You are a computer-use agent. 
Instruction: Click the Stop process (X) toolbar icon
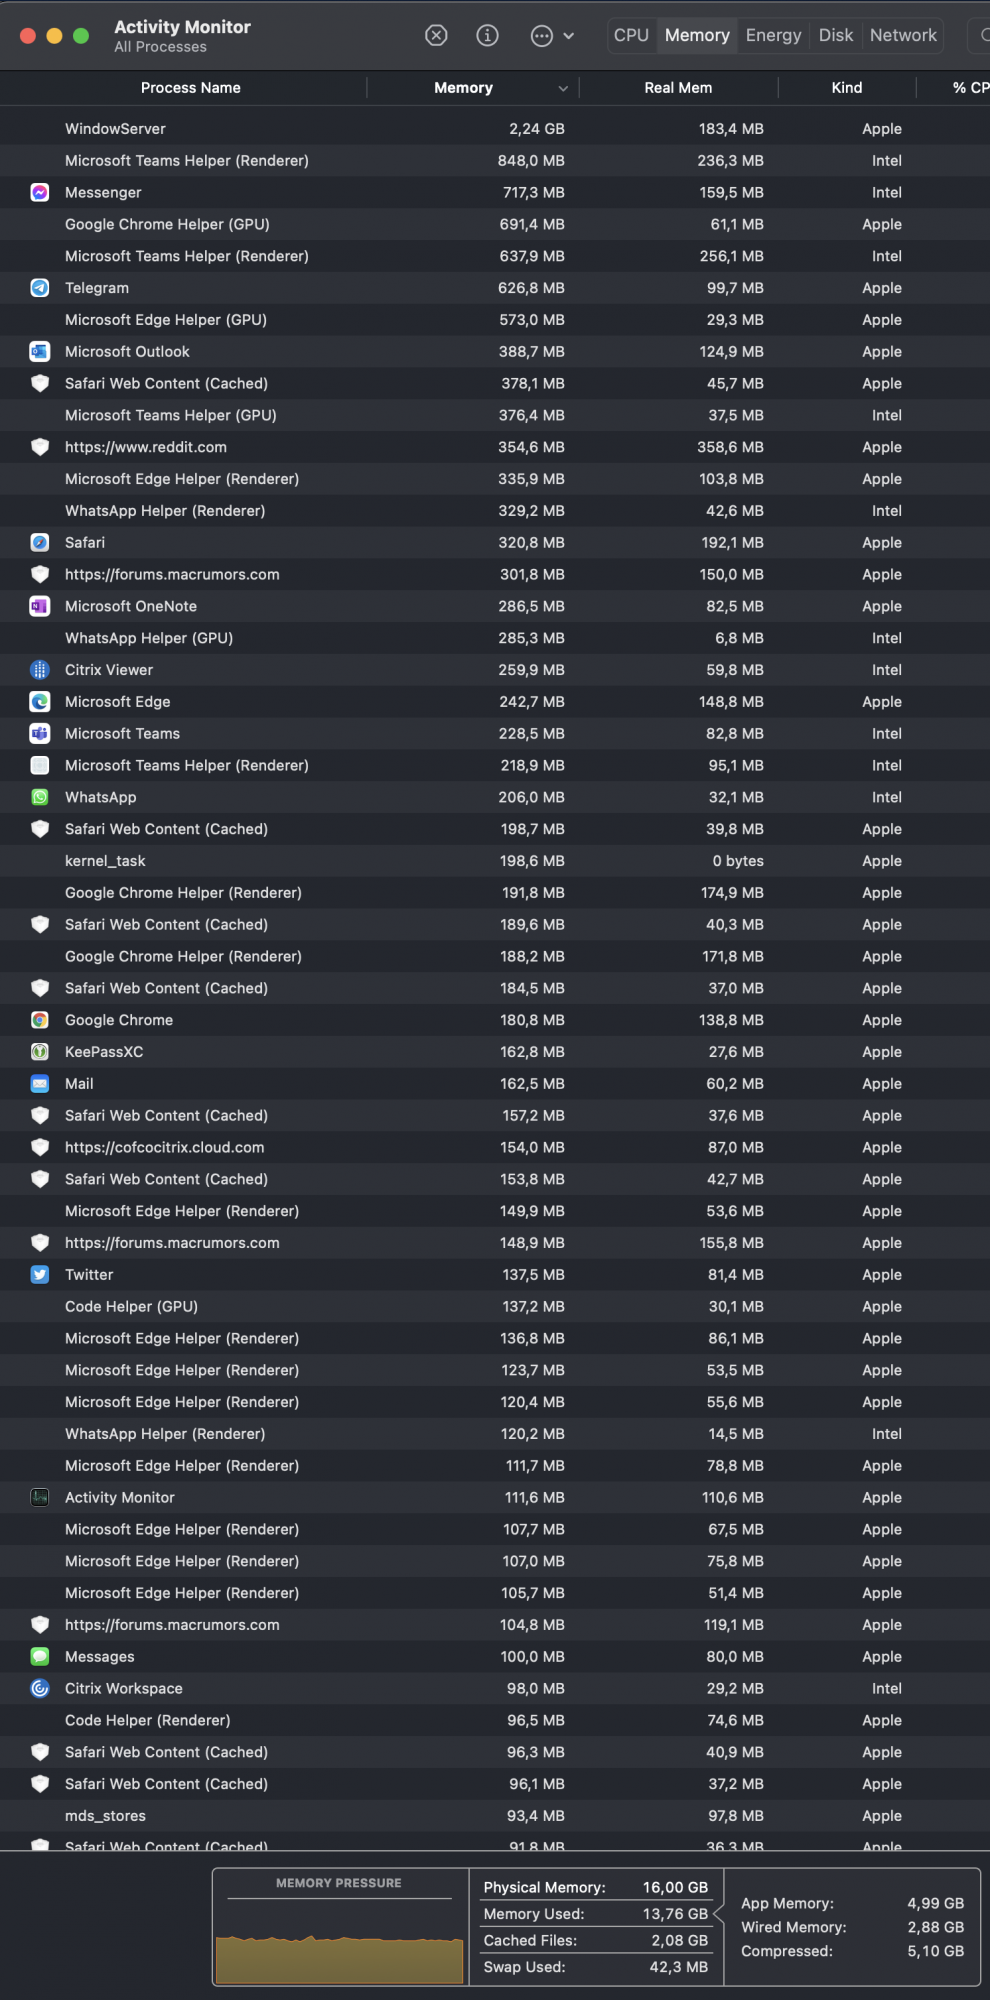click(x=436, y=35)
